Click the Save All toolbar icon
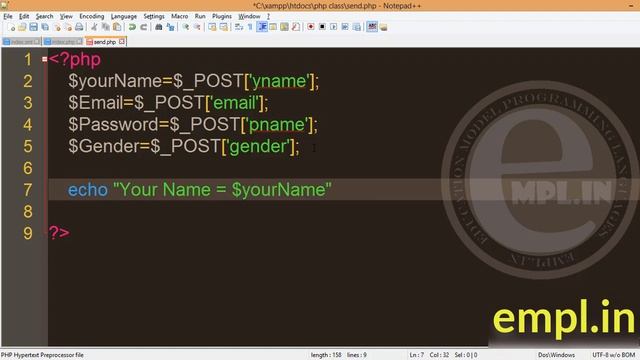640x360 pixels. coord(45,27)
